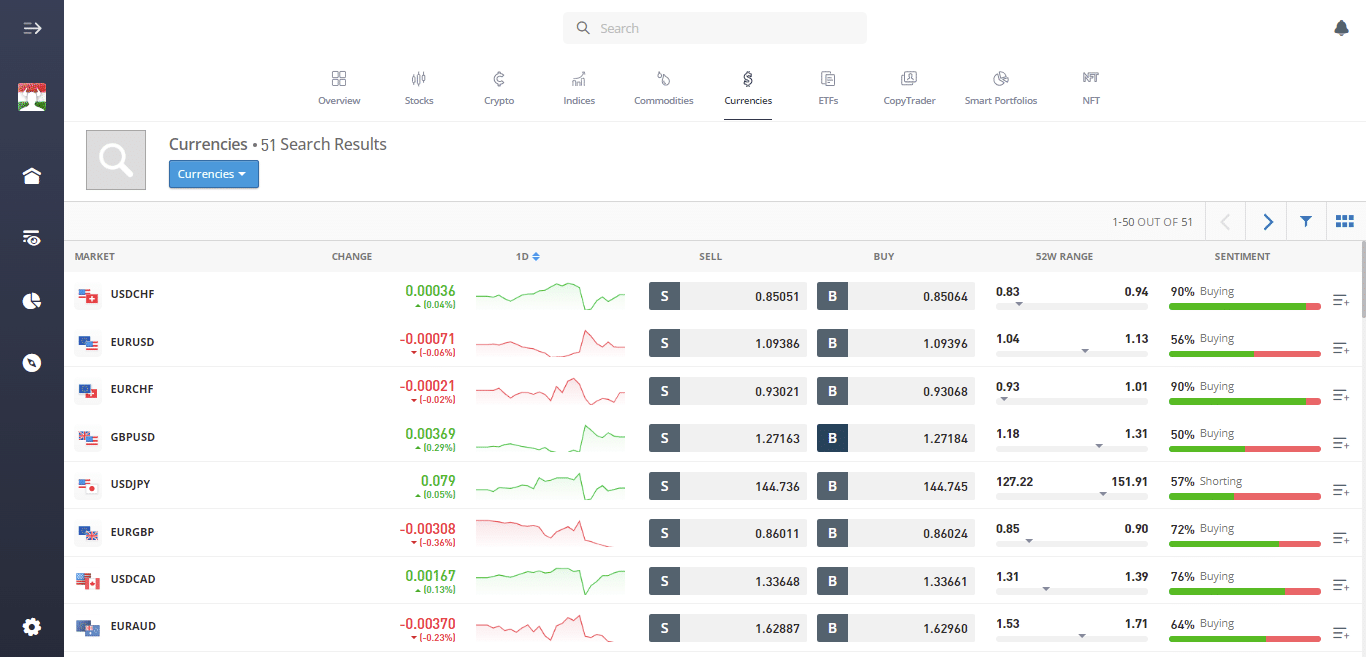
Task: Expand the sidebar navigation arrow
Action: pyautogui.click(x=31, y=28)
